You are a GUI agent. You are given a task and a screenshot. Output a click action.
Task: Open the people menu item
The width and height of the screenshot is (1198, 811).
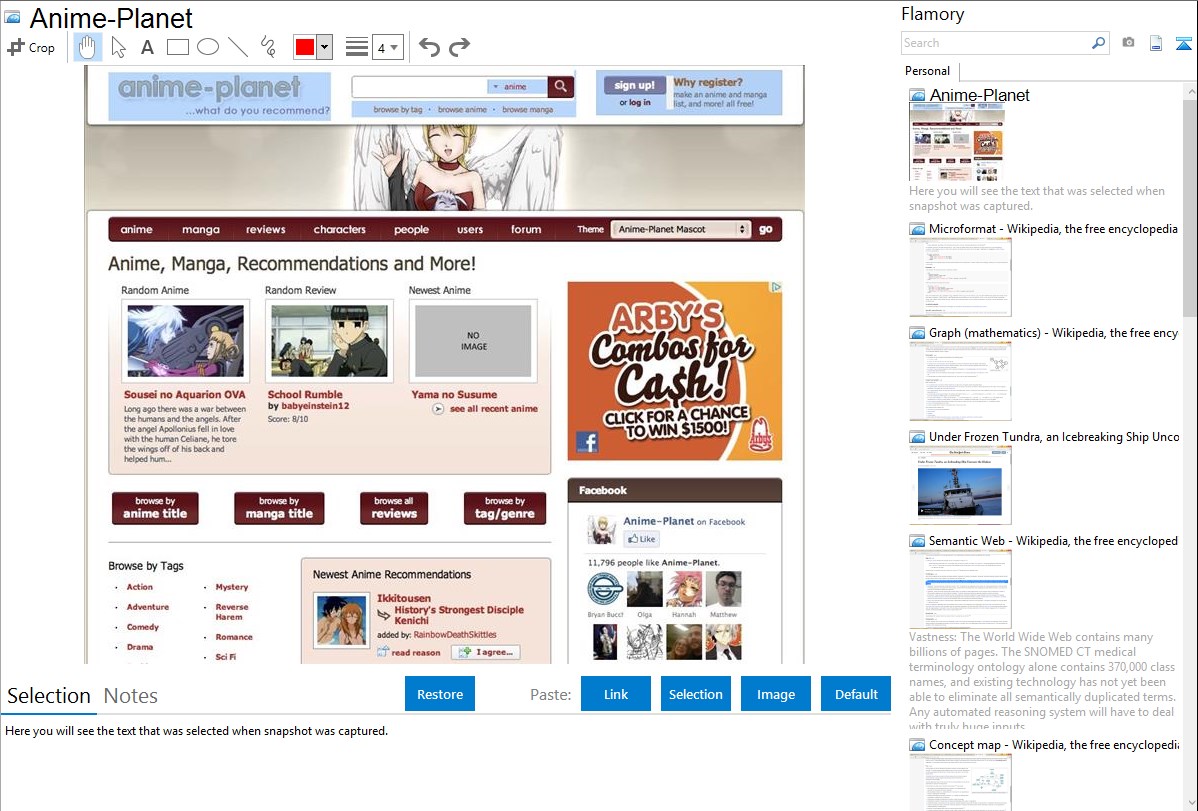411,229
